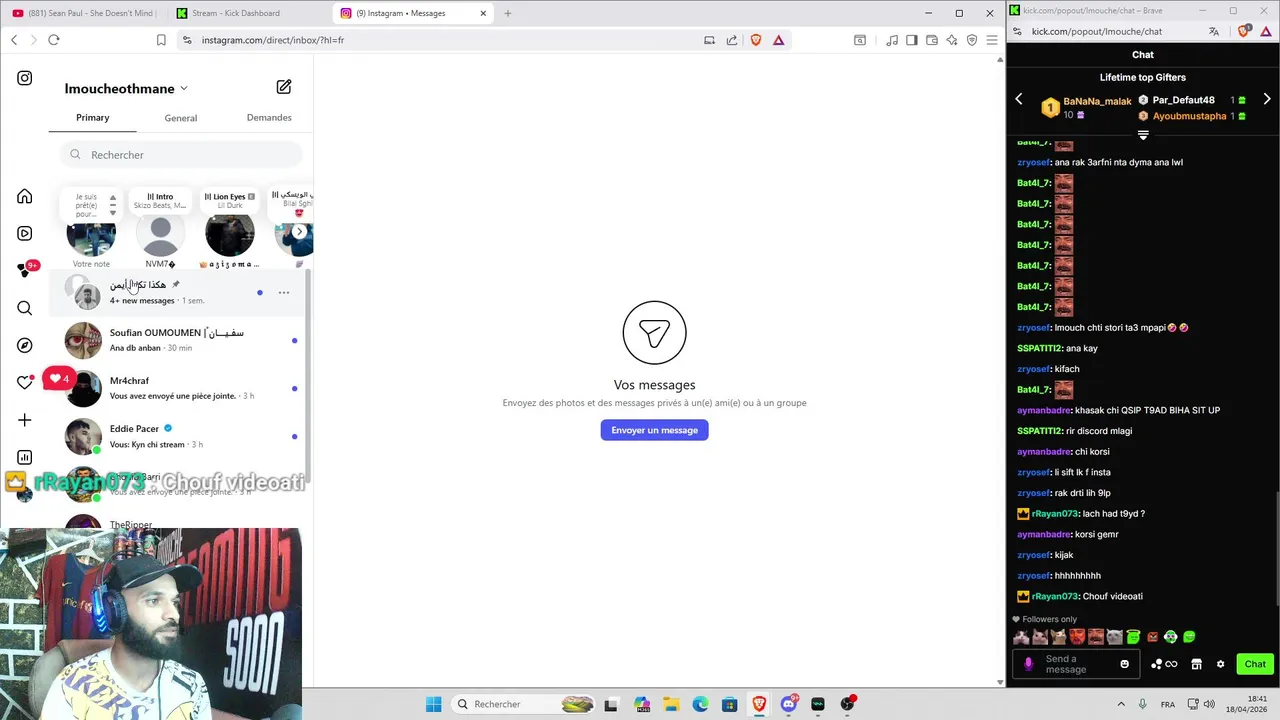Focus the Send a message chat field
The image size is (1280, 720).
tap(1075, 664)
